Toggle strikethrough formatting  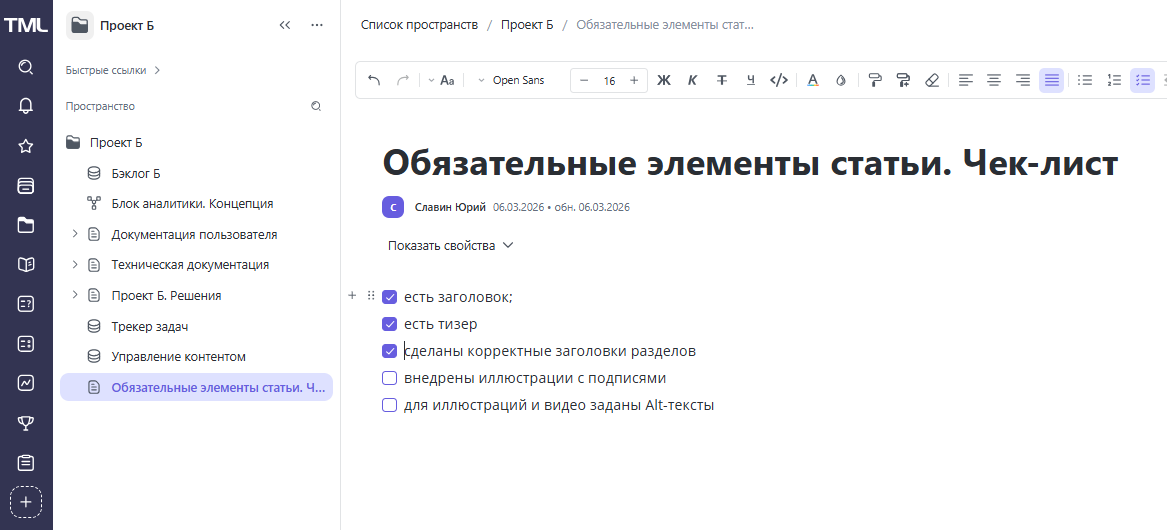click(x=721, y=80)
